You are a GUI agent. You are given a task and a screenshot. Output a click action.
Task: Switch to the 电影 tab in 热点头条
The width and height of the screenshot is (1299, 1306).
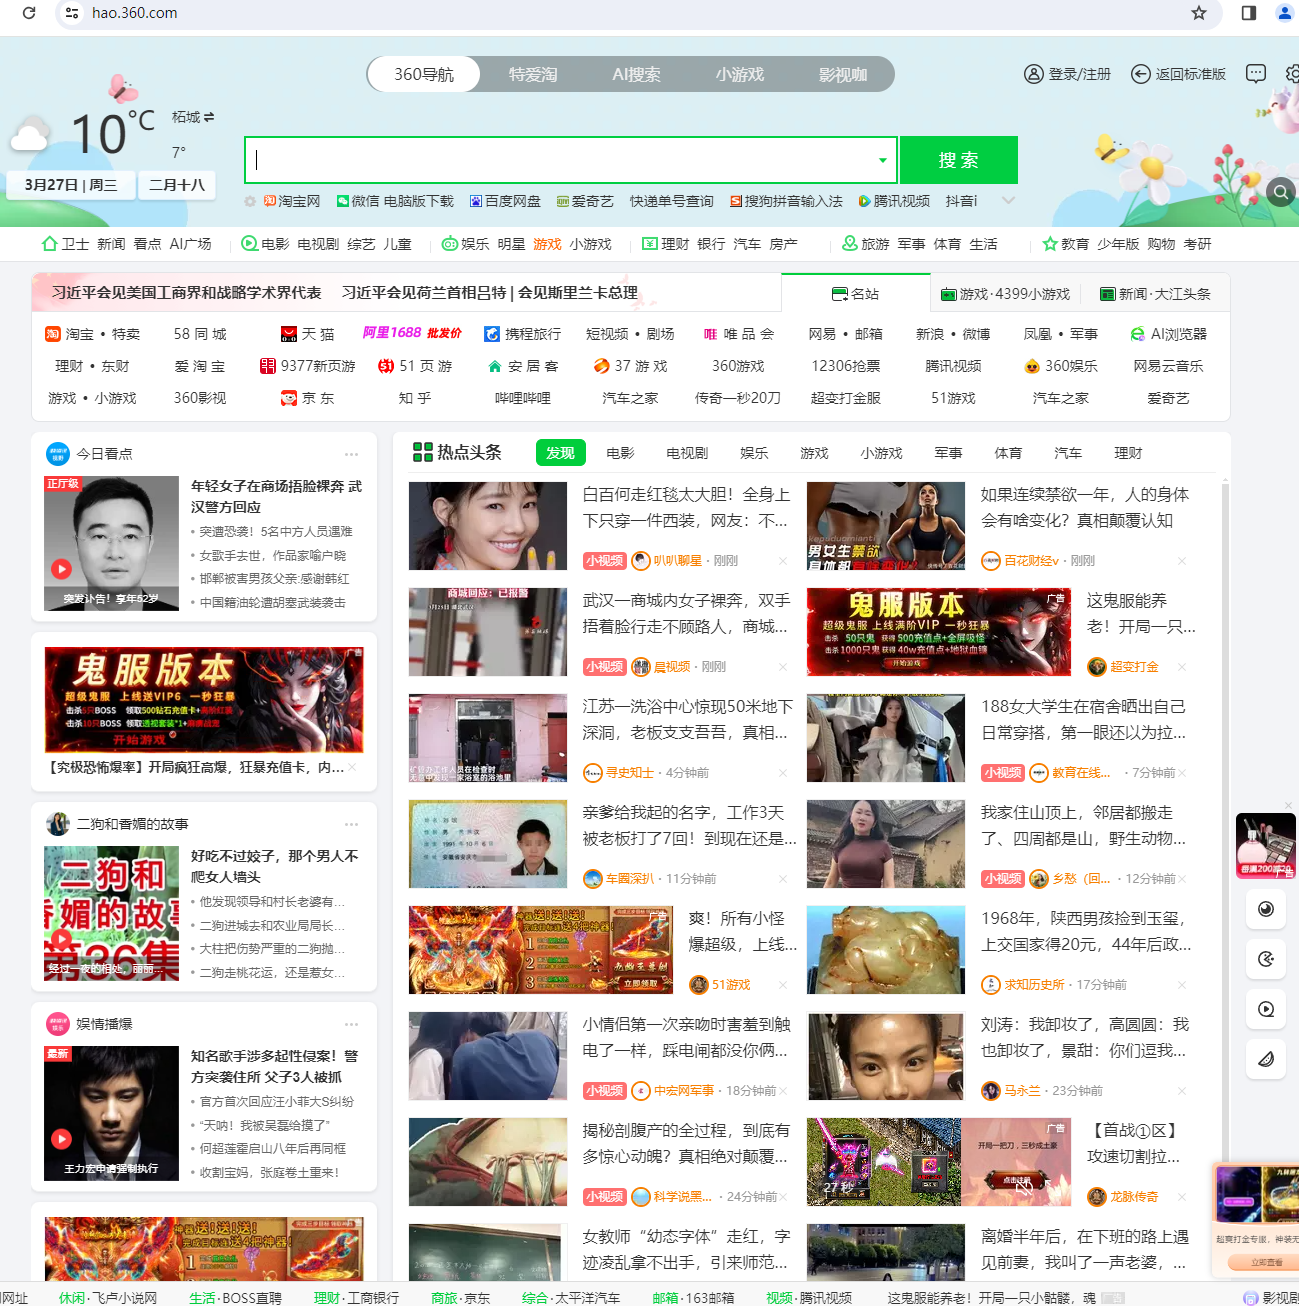pos(620,452)
